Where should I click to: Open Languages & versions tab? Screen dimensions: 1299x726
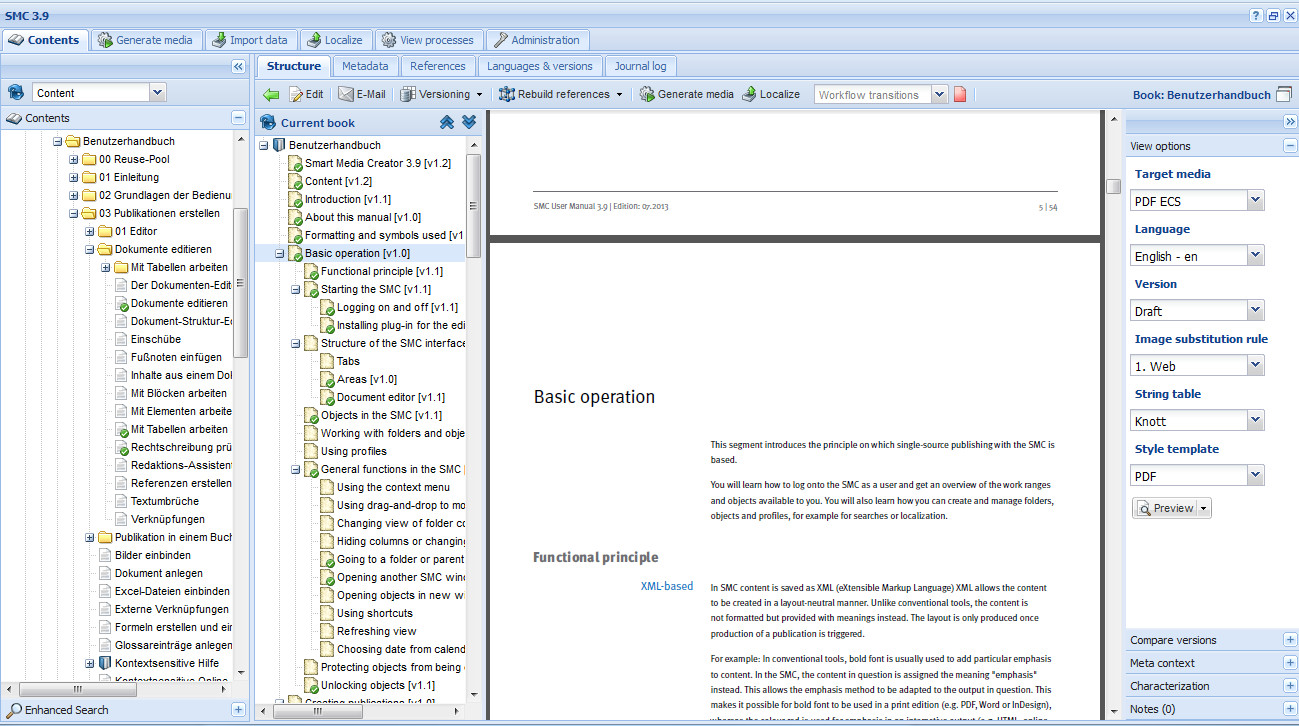(540, 66)
